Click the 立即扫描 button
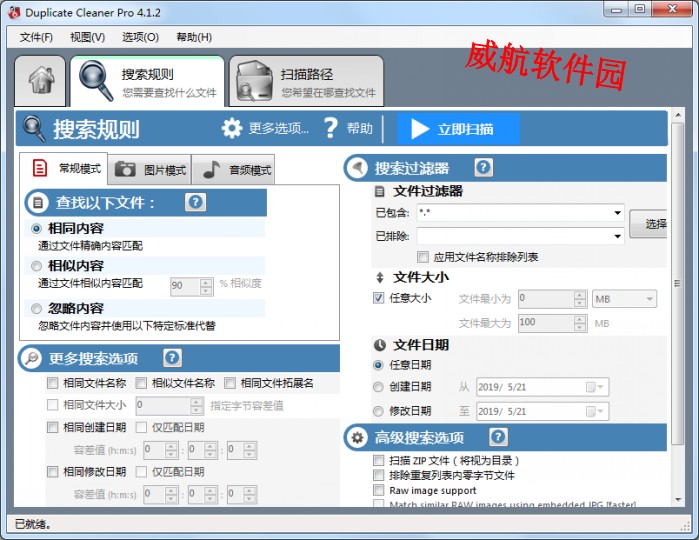This screenshot has width=699, height=540. pyautogui.click(x=458, y=129)
